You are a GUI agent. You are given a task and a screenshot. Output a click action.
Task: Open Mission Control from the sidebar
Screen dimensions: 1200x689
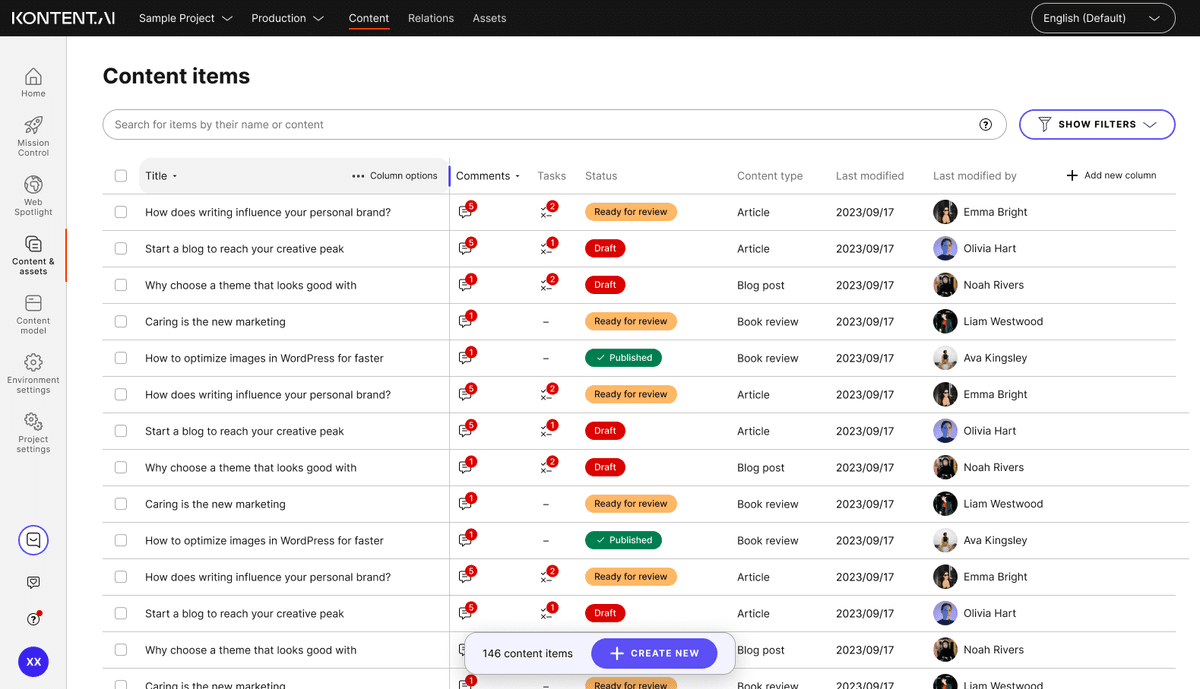[33, 135]
